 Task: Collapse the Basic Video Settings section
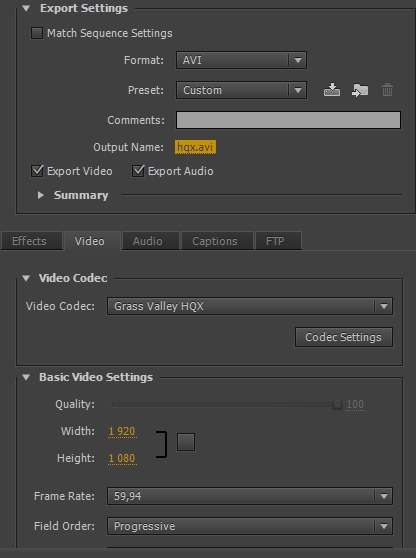click(x=26, y=377)
